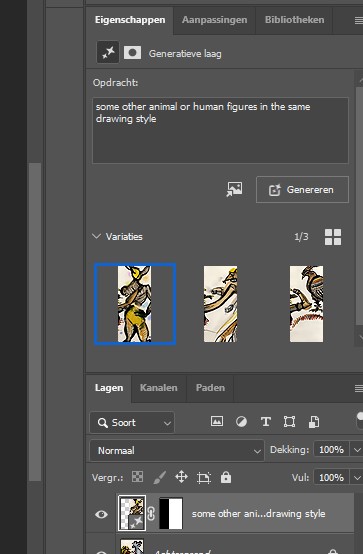The width and height of the screenshot is (363, 554).
Task: Open the Eigenschappen panel menu
Action: pyautogui.click(x=358, y=21)
